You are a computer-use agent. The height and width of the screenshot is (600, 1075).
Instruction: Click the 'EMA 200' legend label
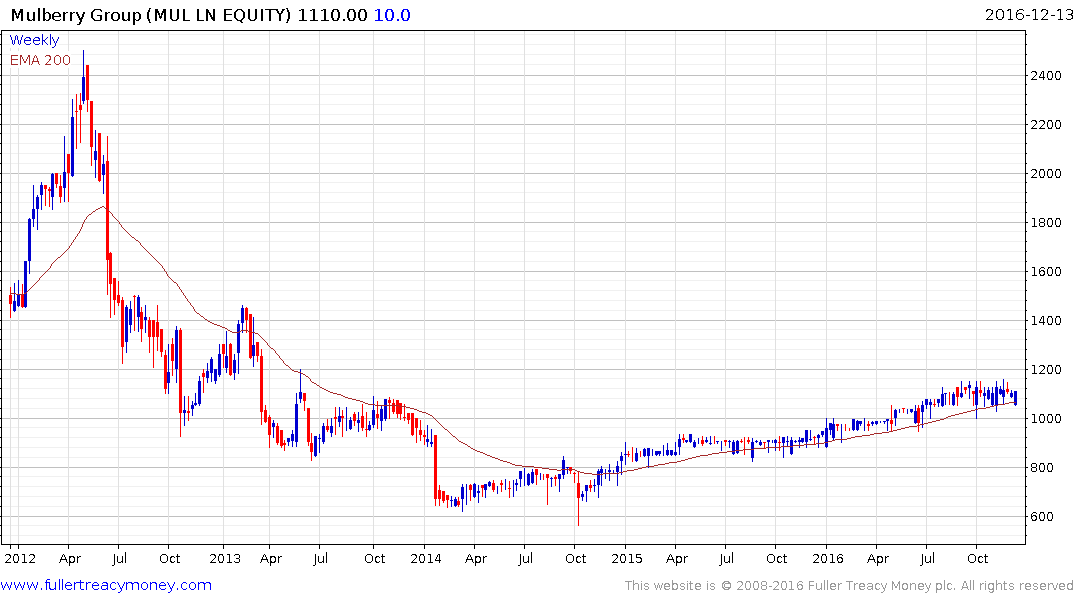40,60
